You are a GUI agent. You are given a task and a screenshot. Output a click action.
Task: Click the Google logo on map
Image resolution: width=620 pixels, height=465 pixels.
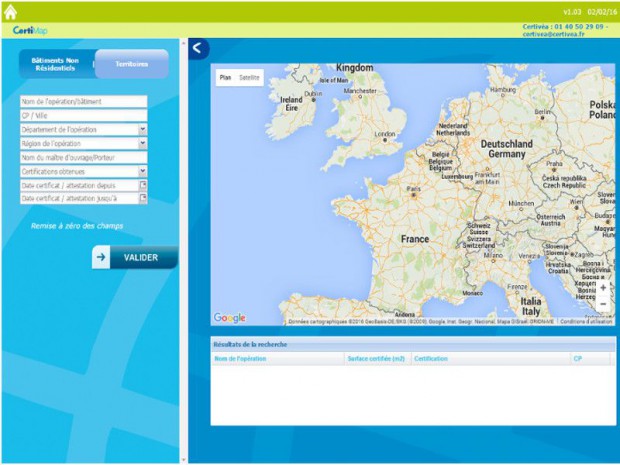click(x=229, y=318)
